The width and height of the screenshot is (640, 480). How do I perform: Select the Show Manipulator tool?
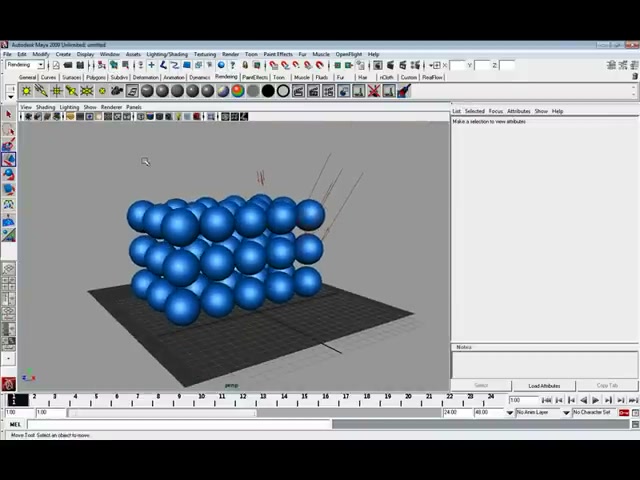pos(9,235)
